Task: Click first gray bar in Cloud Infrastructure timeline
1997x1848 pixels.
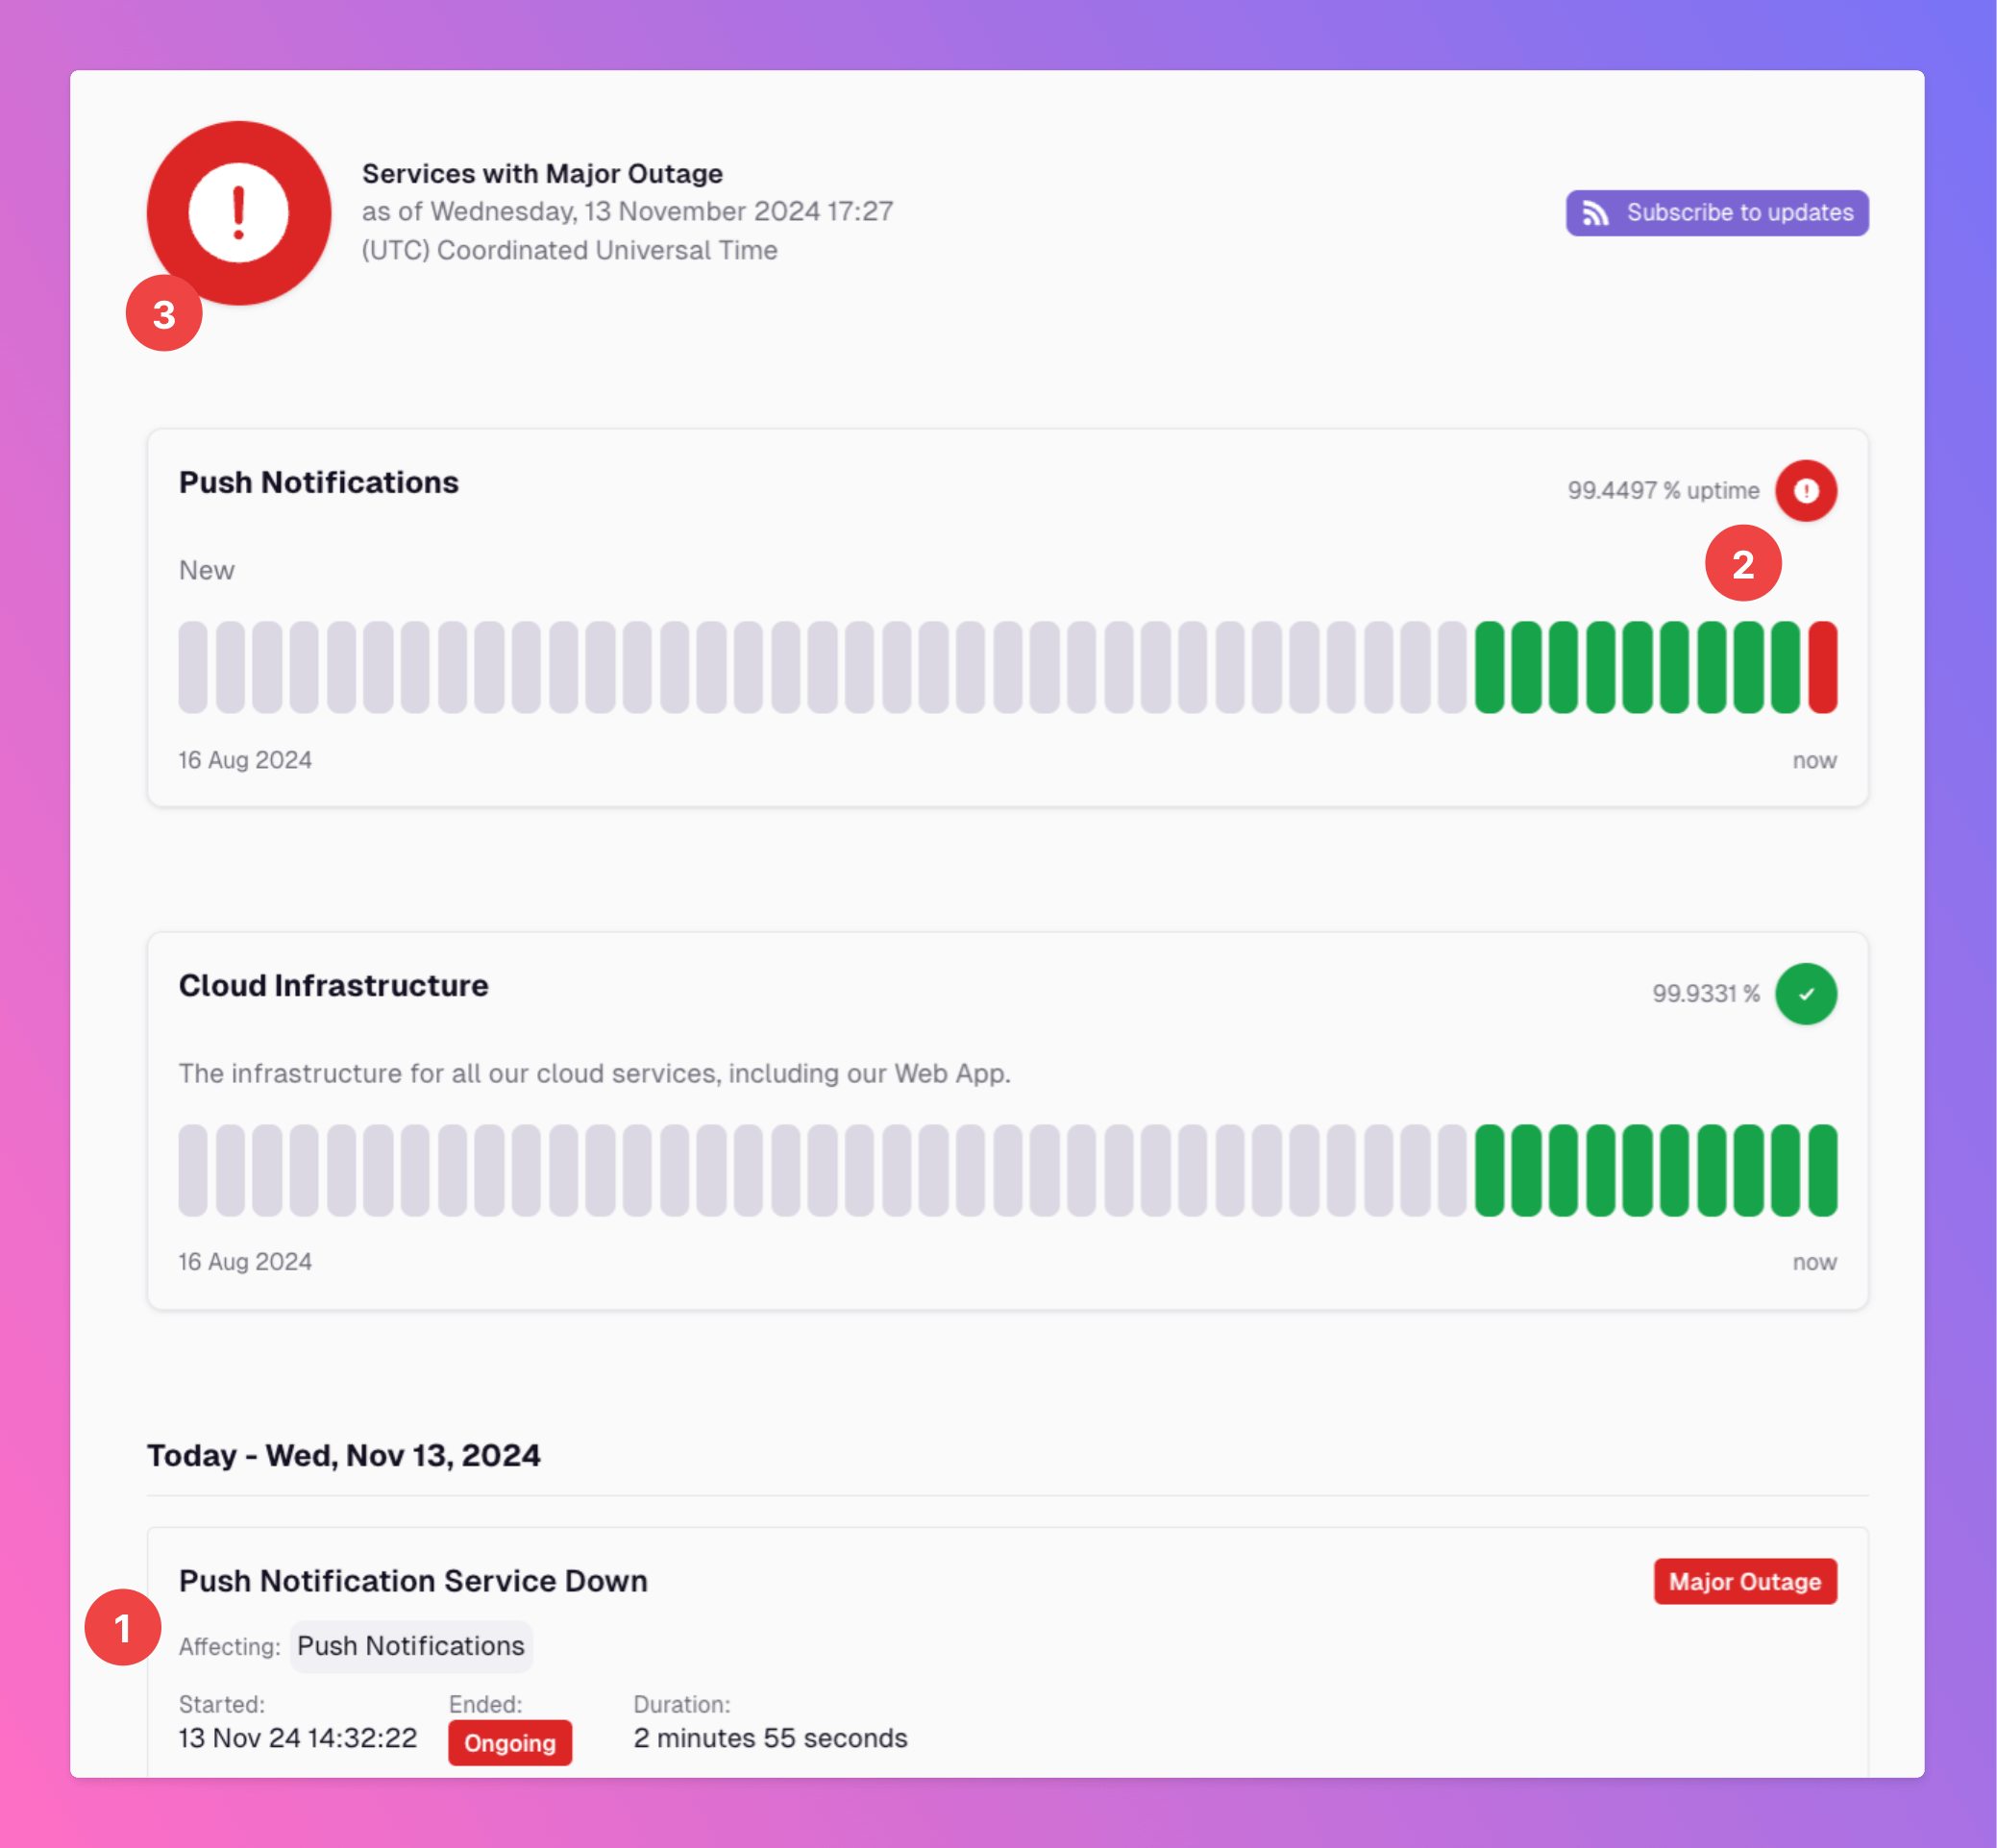Action: [x=193, y=1170]
